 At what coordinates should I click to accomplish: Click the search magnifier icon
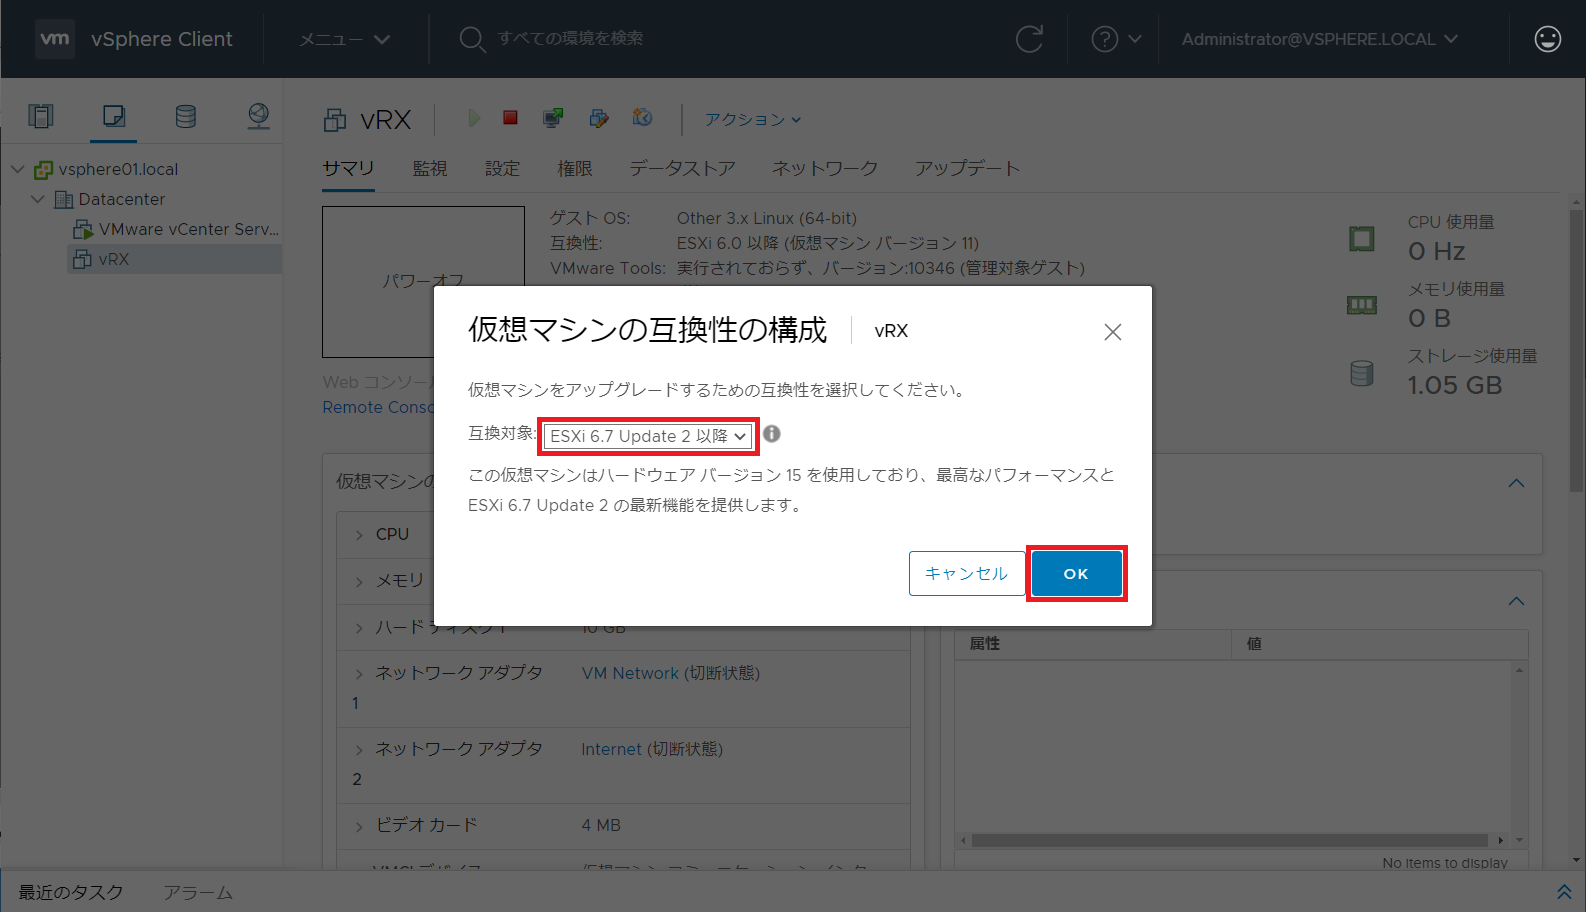pos(472,39)
